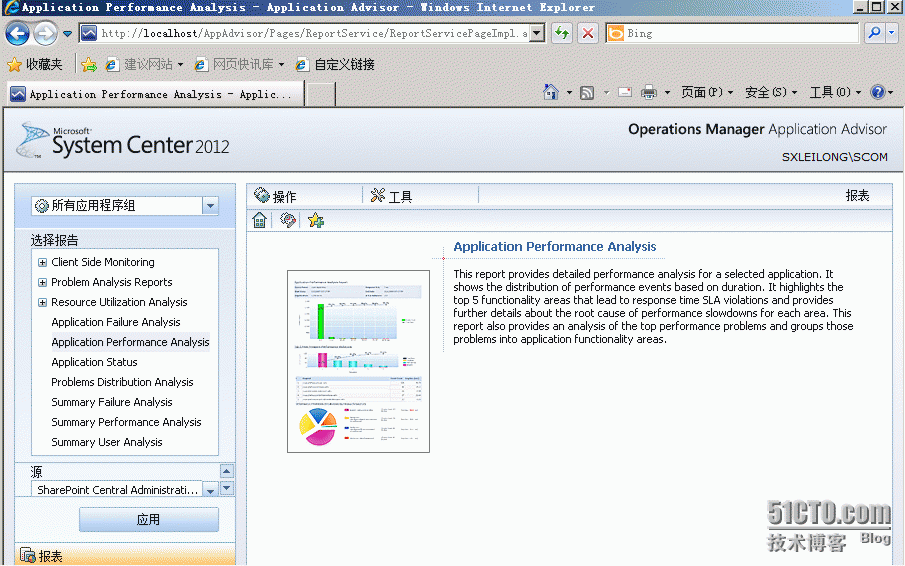Click the add favorite star icon
This screenshot has height=566, width=905.
click(316, 220)
